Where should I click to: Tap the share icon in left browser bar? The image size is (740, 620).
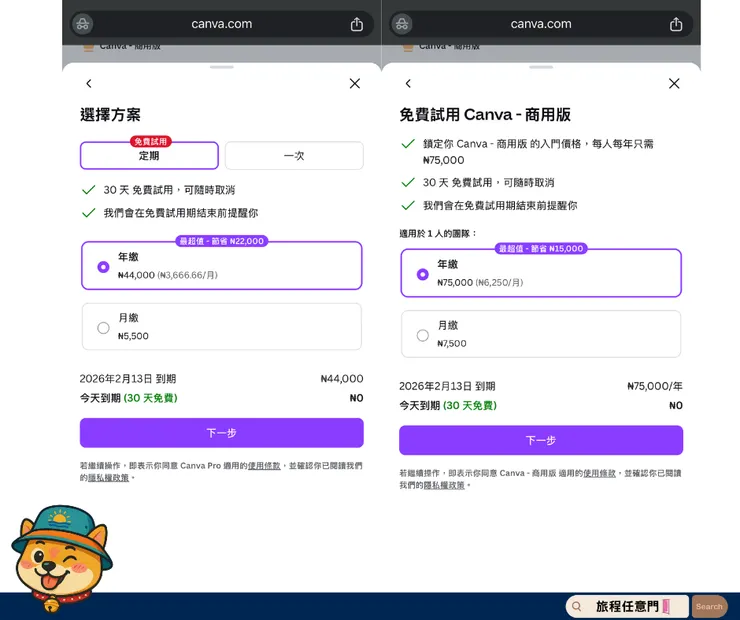click(357, 24)
